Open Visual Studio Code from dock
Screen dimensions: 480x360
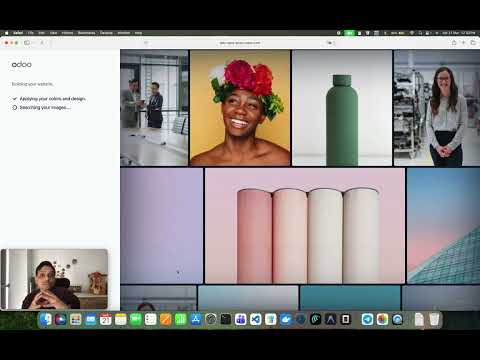click(256, 320)
